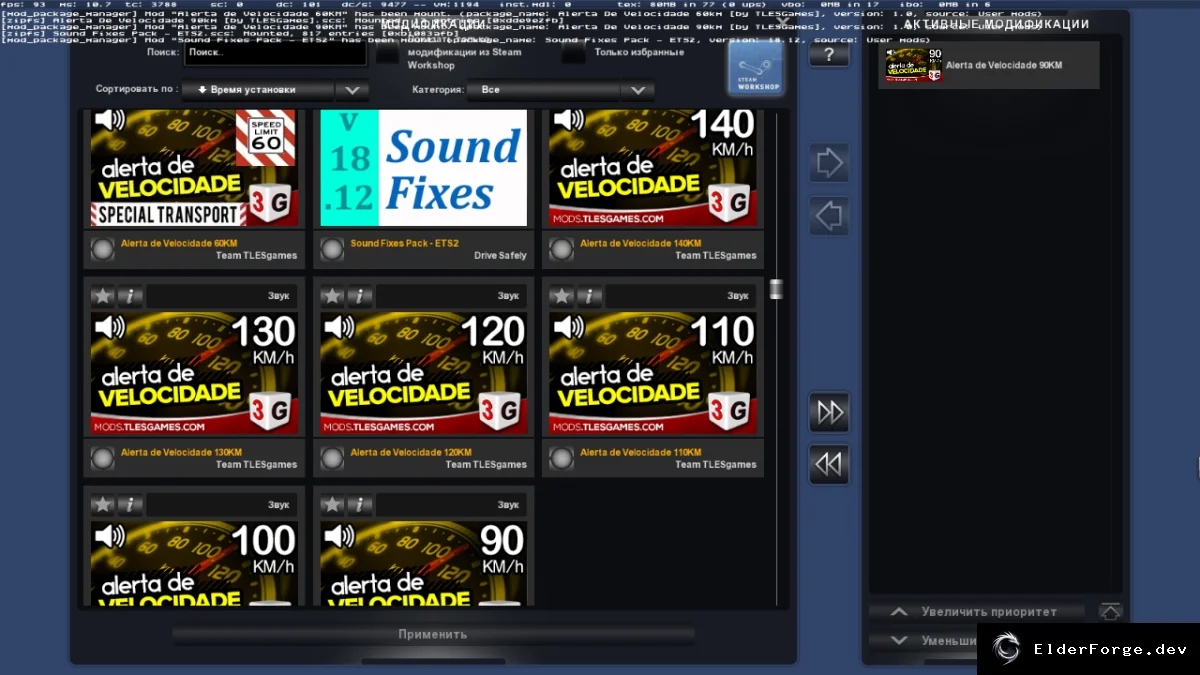
Task: Select the 110 KM/h mod thumbnail
Action: (653, 374)
